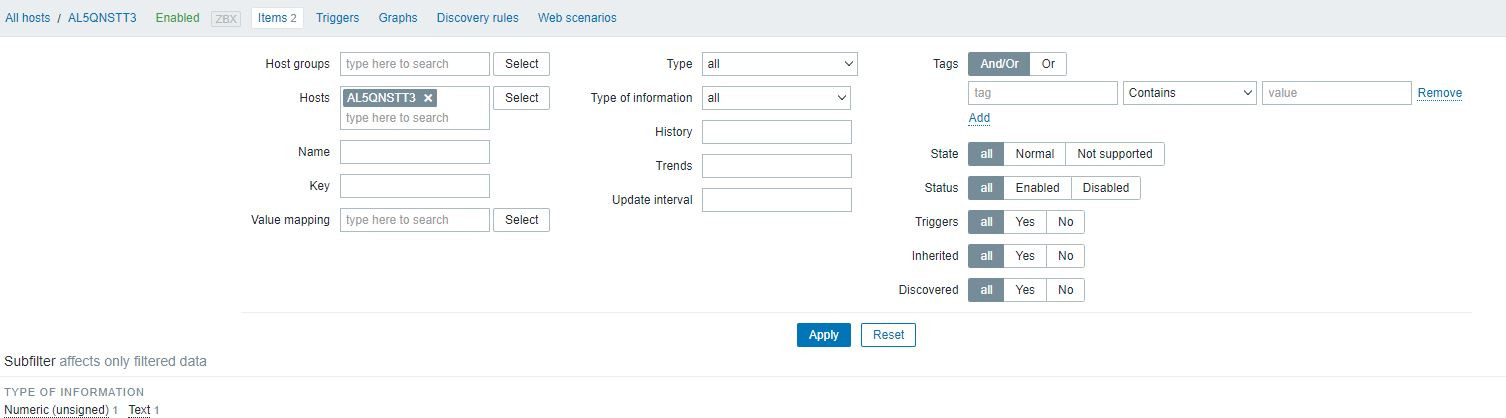Click the ZBX availability badge

(x=226, y=18)
